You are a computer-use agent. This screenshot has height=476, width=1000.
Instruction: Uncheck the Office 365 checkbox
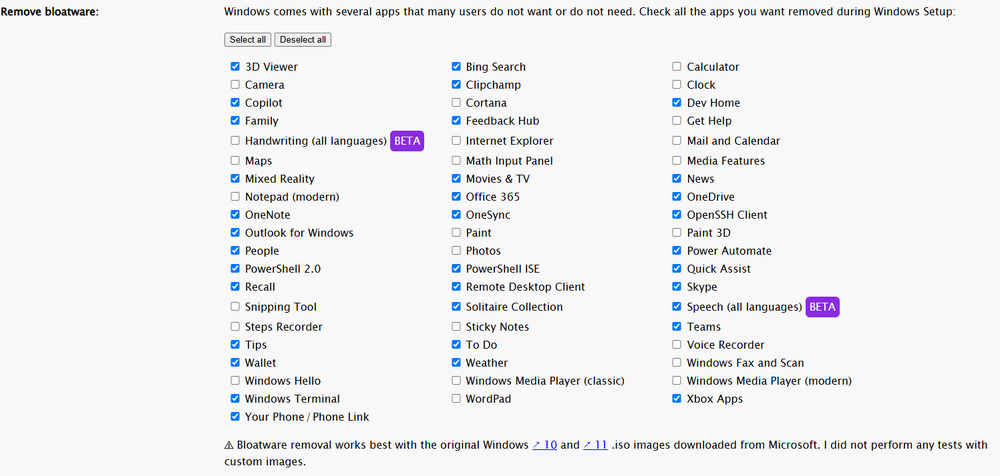456,197
